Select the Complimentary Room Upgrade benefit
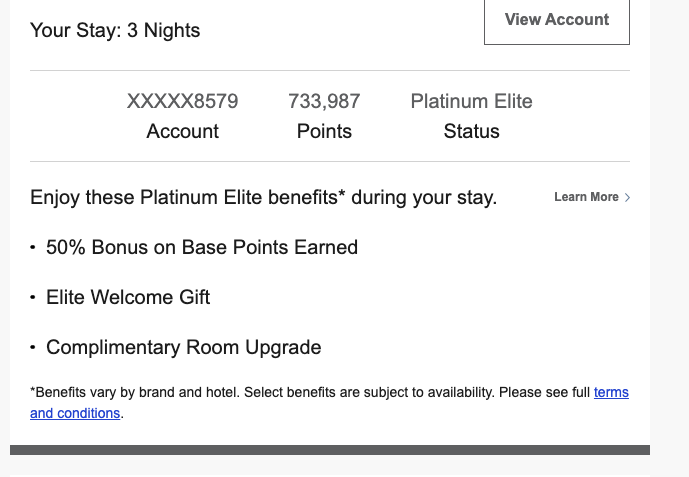The height and width of the screenshot is (477, 689). click(183, 348)
